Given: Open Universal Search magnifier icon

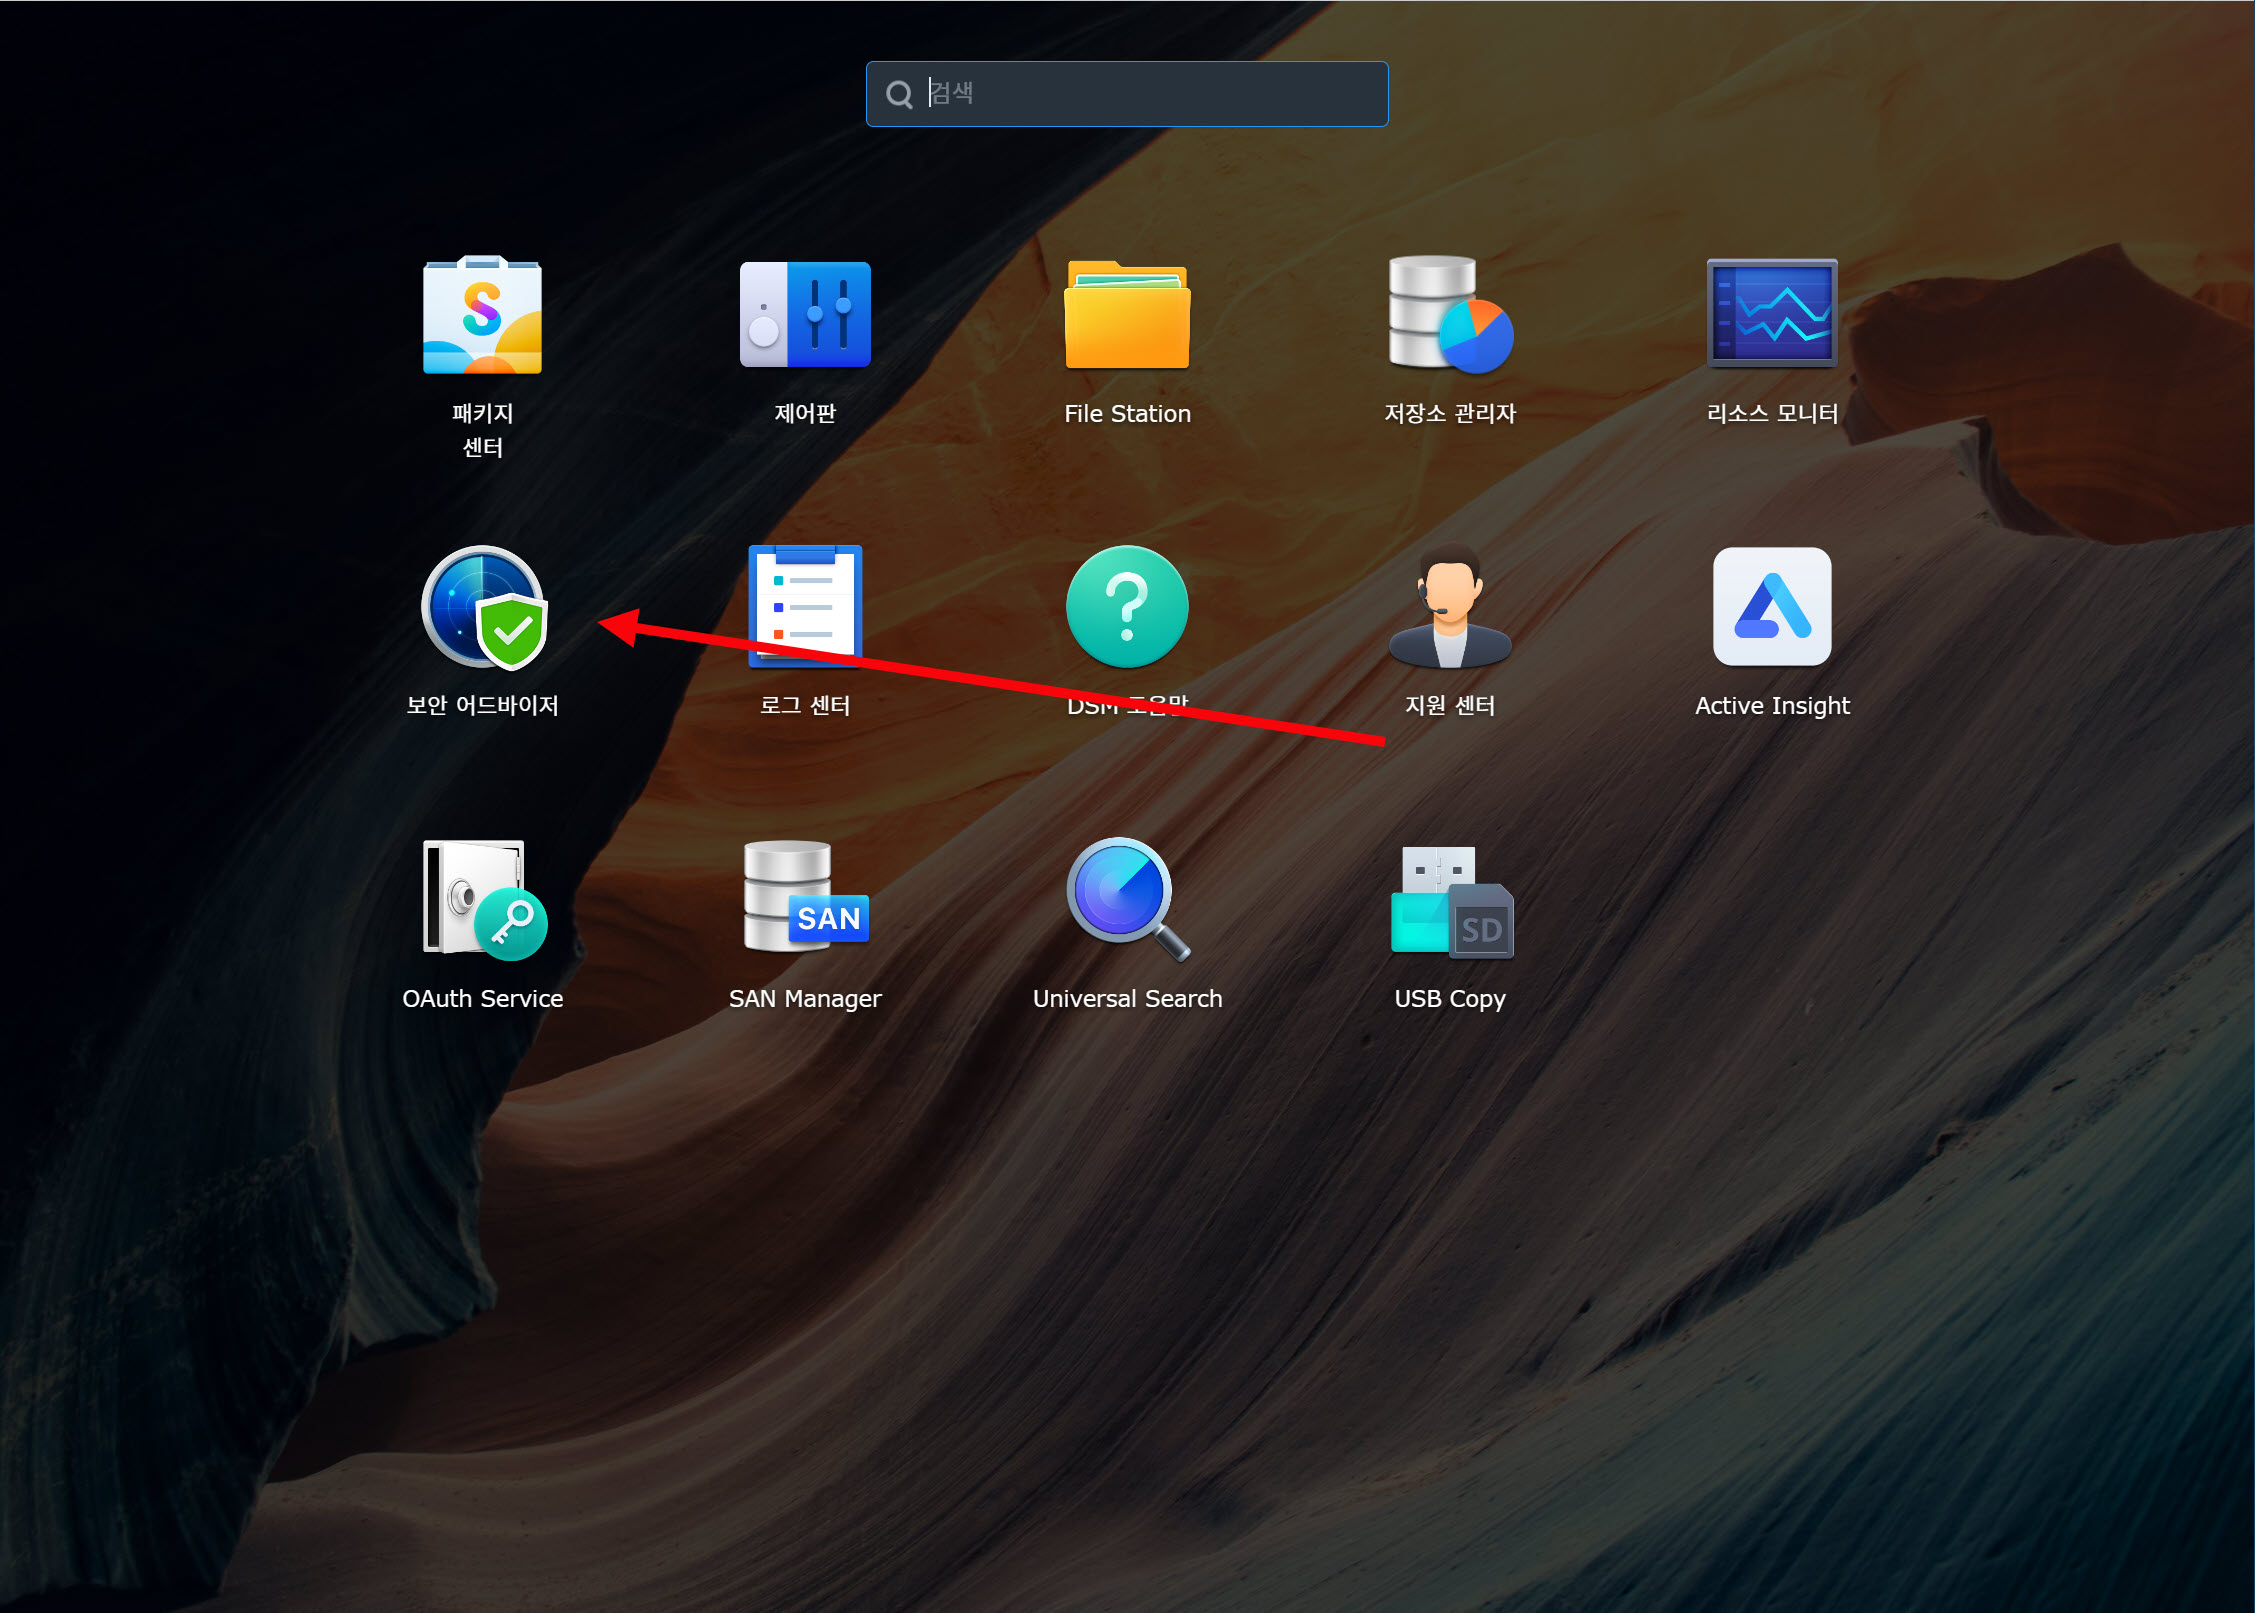Looking at the screenshot, I should pyautogui.click(x=1125, y=898).
